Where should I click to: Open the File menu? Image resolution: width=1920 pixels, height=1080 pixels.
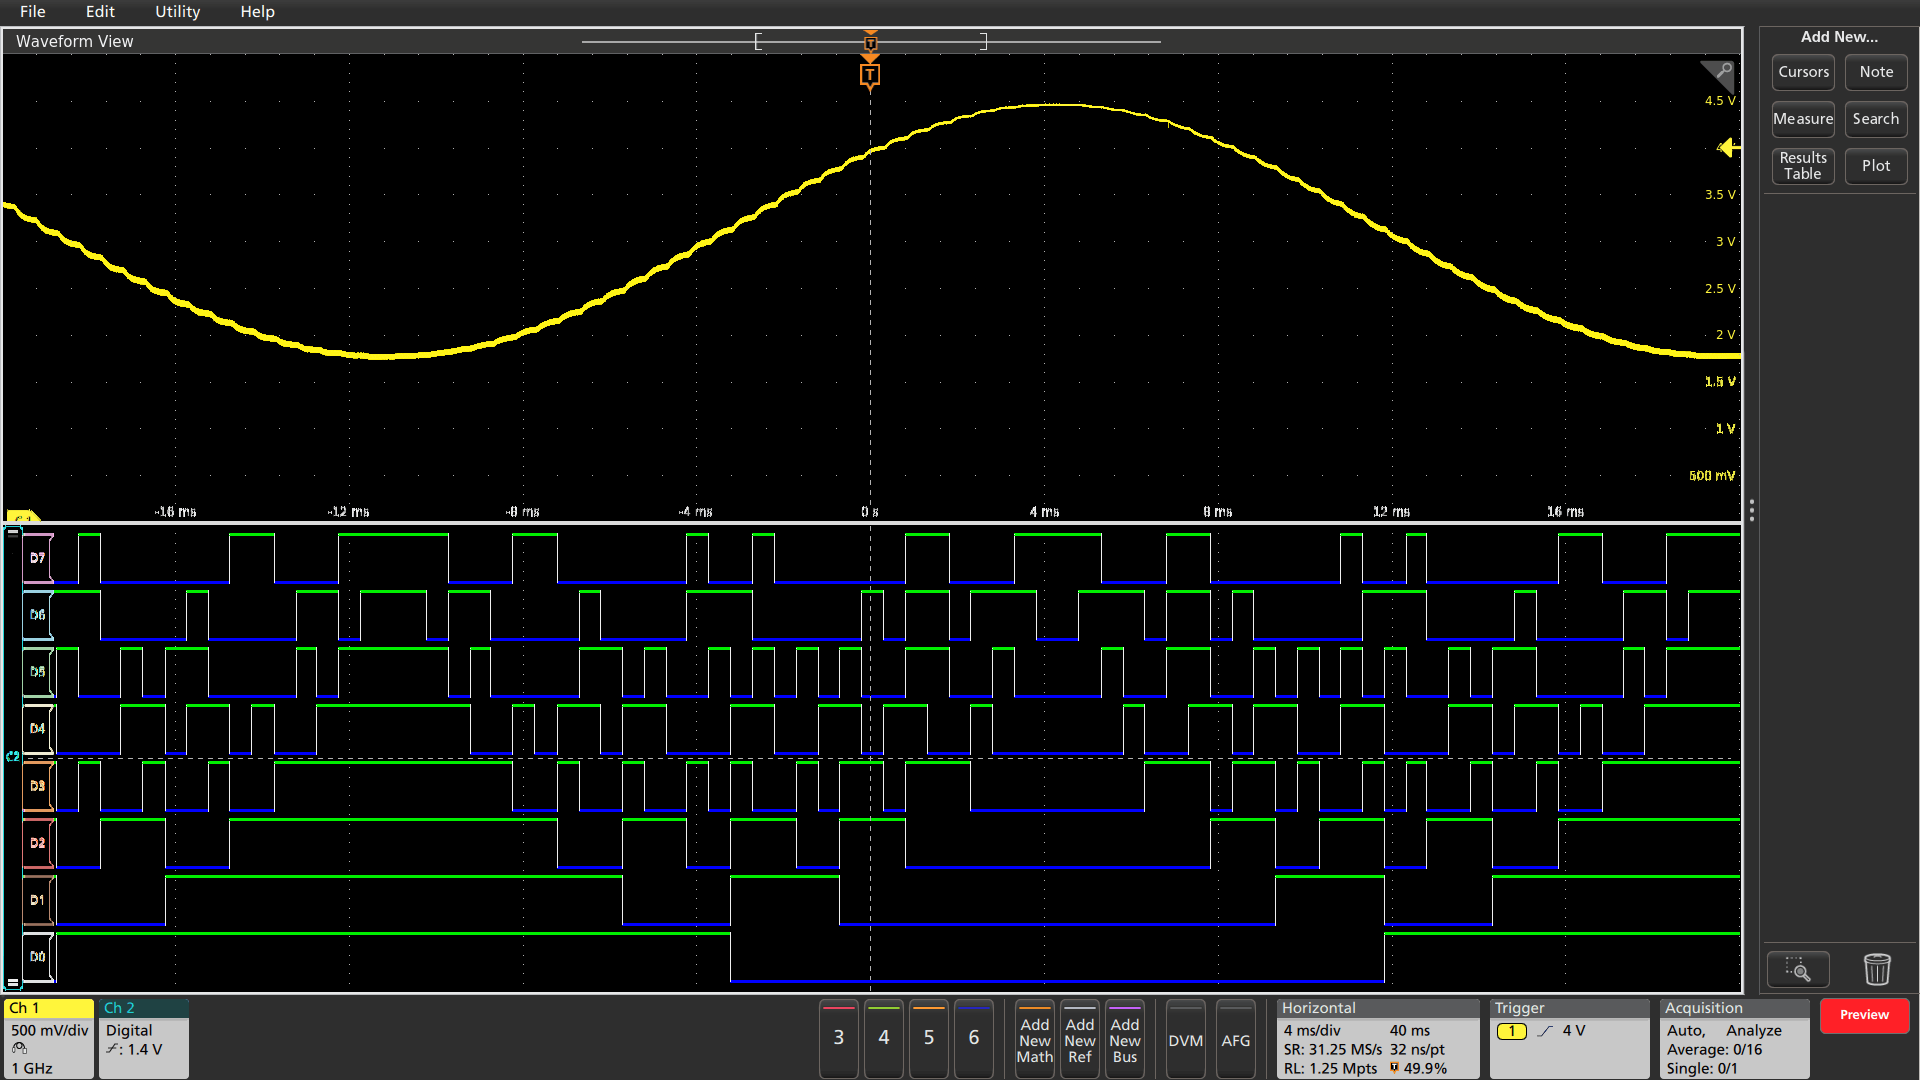33,12
